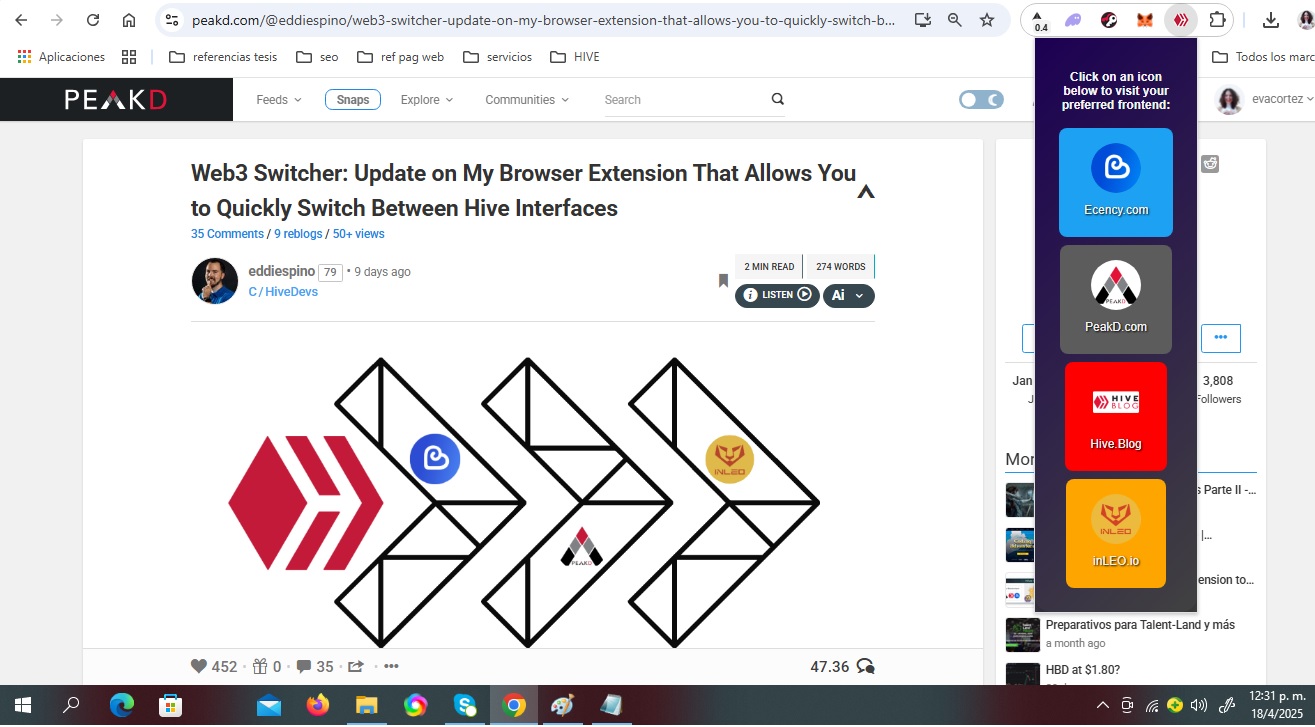Show hidden system tray icons

coord(1103,705)
